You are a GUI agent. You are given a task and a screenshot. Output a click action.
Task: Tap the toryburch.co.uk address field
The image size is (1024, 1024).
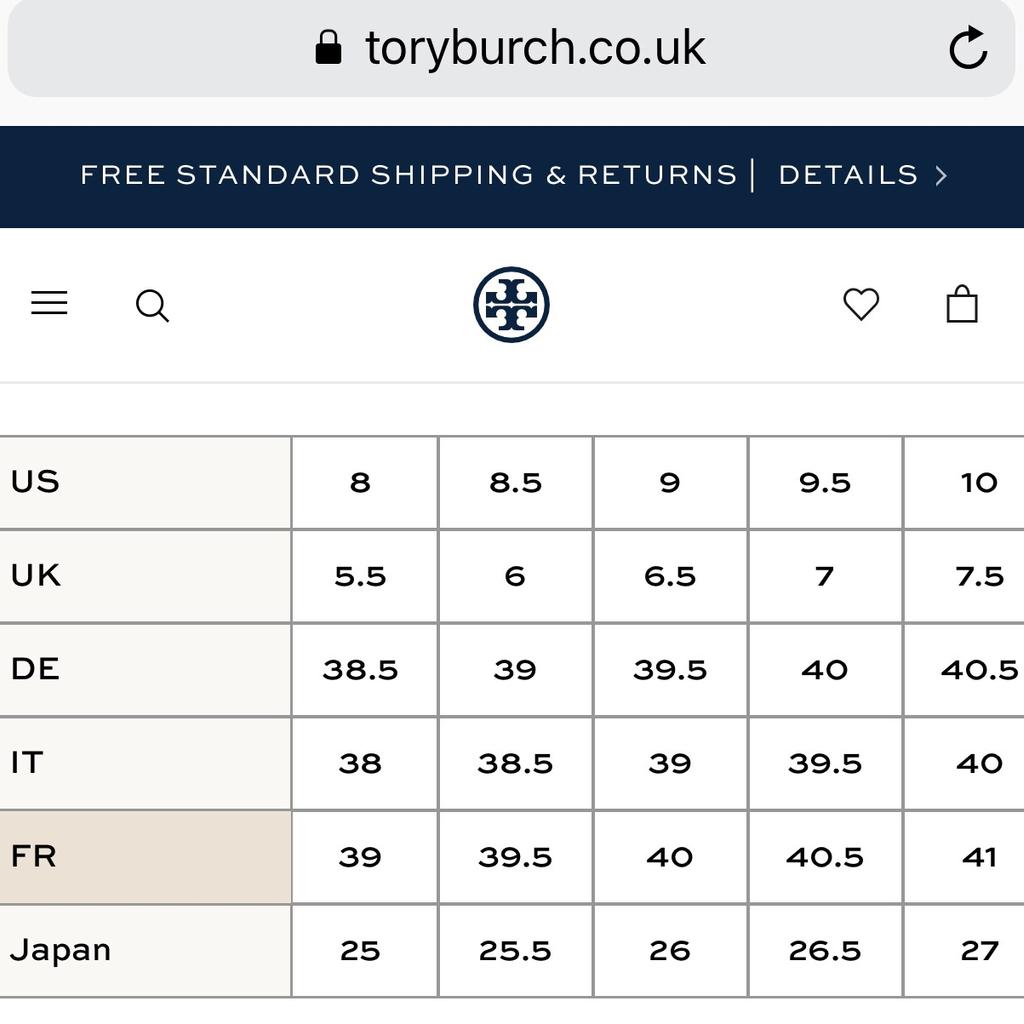click(535, 48)
